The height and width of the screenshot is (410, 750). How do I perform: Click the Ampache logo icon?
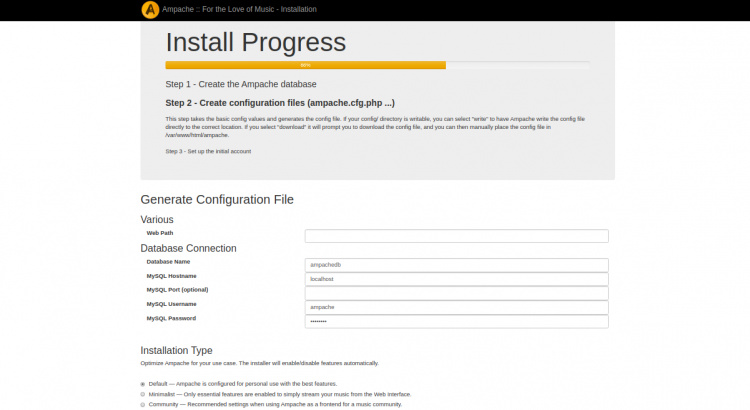(150, 10)
